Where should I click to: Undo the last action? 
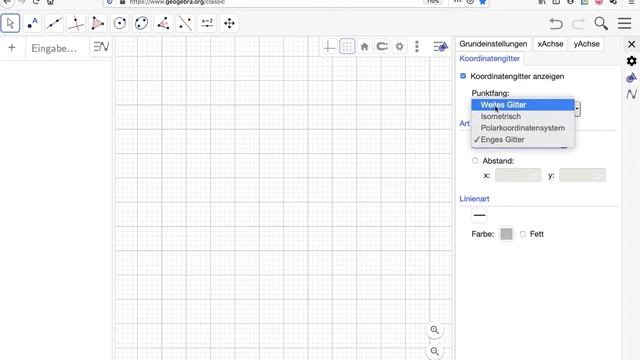pos(556,24)
